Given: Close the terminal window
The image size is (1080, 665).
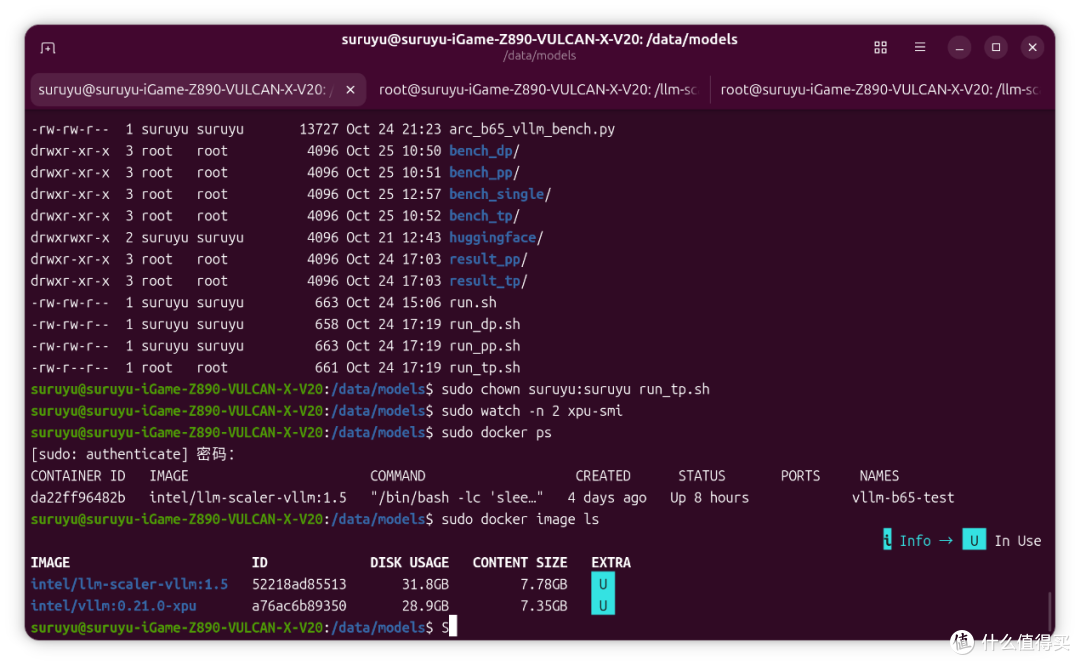Looking at the screenshot, I should [x=1032, y=48].
